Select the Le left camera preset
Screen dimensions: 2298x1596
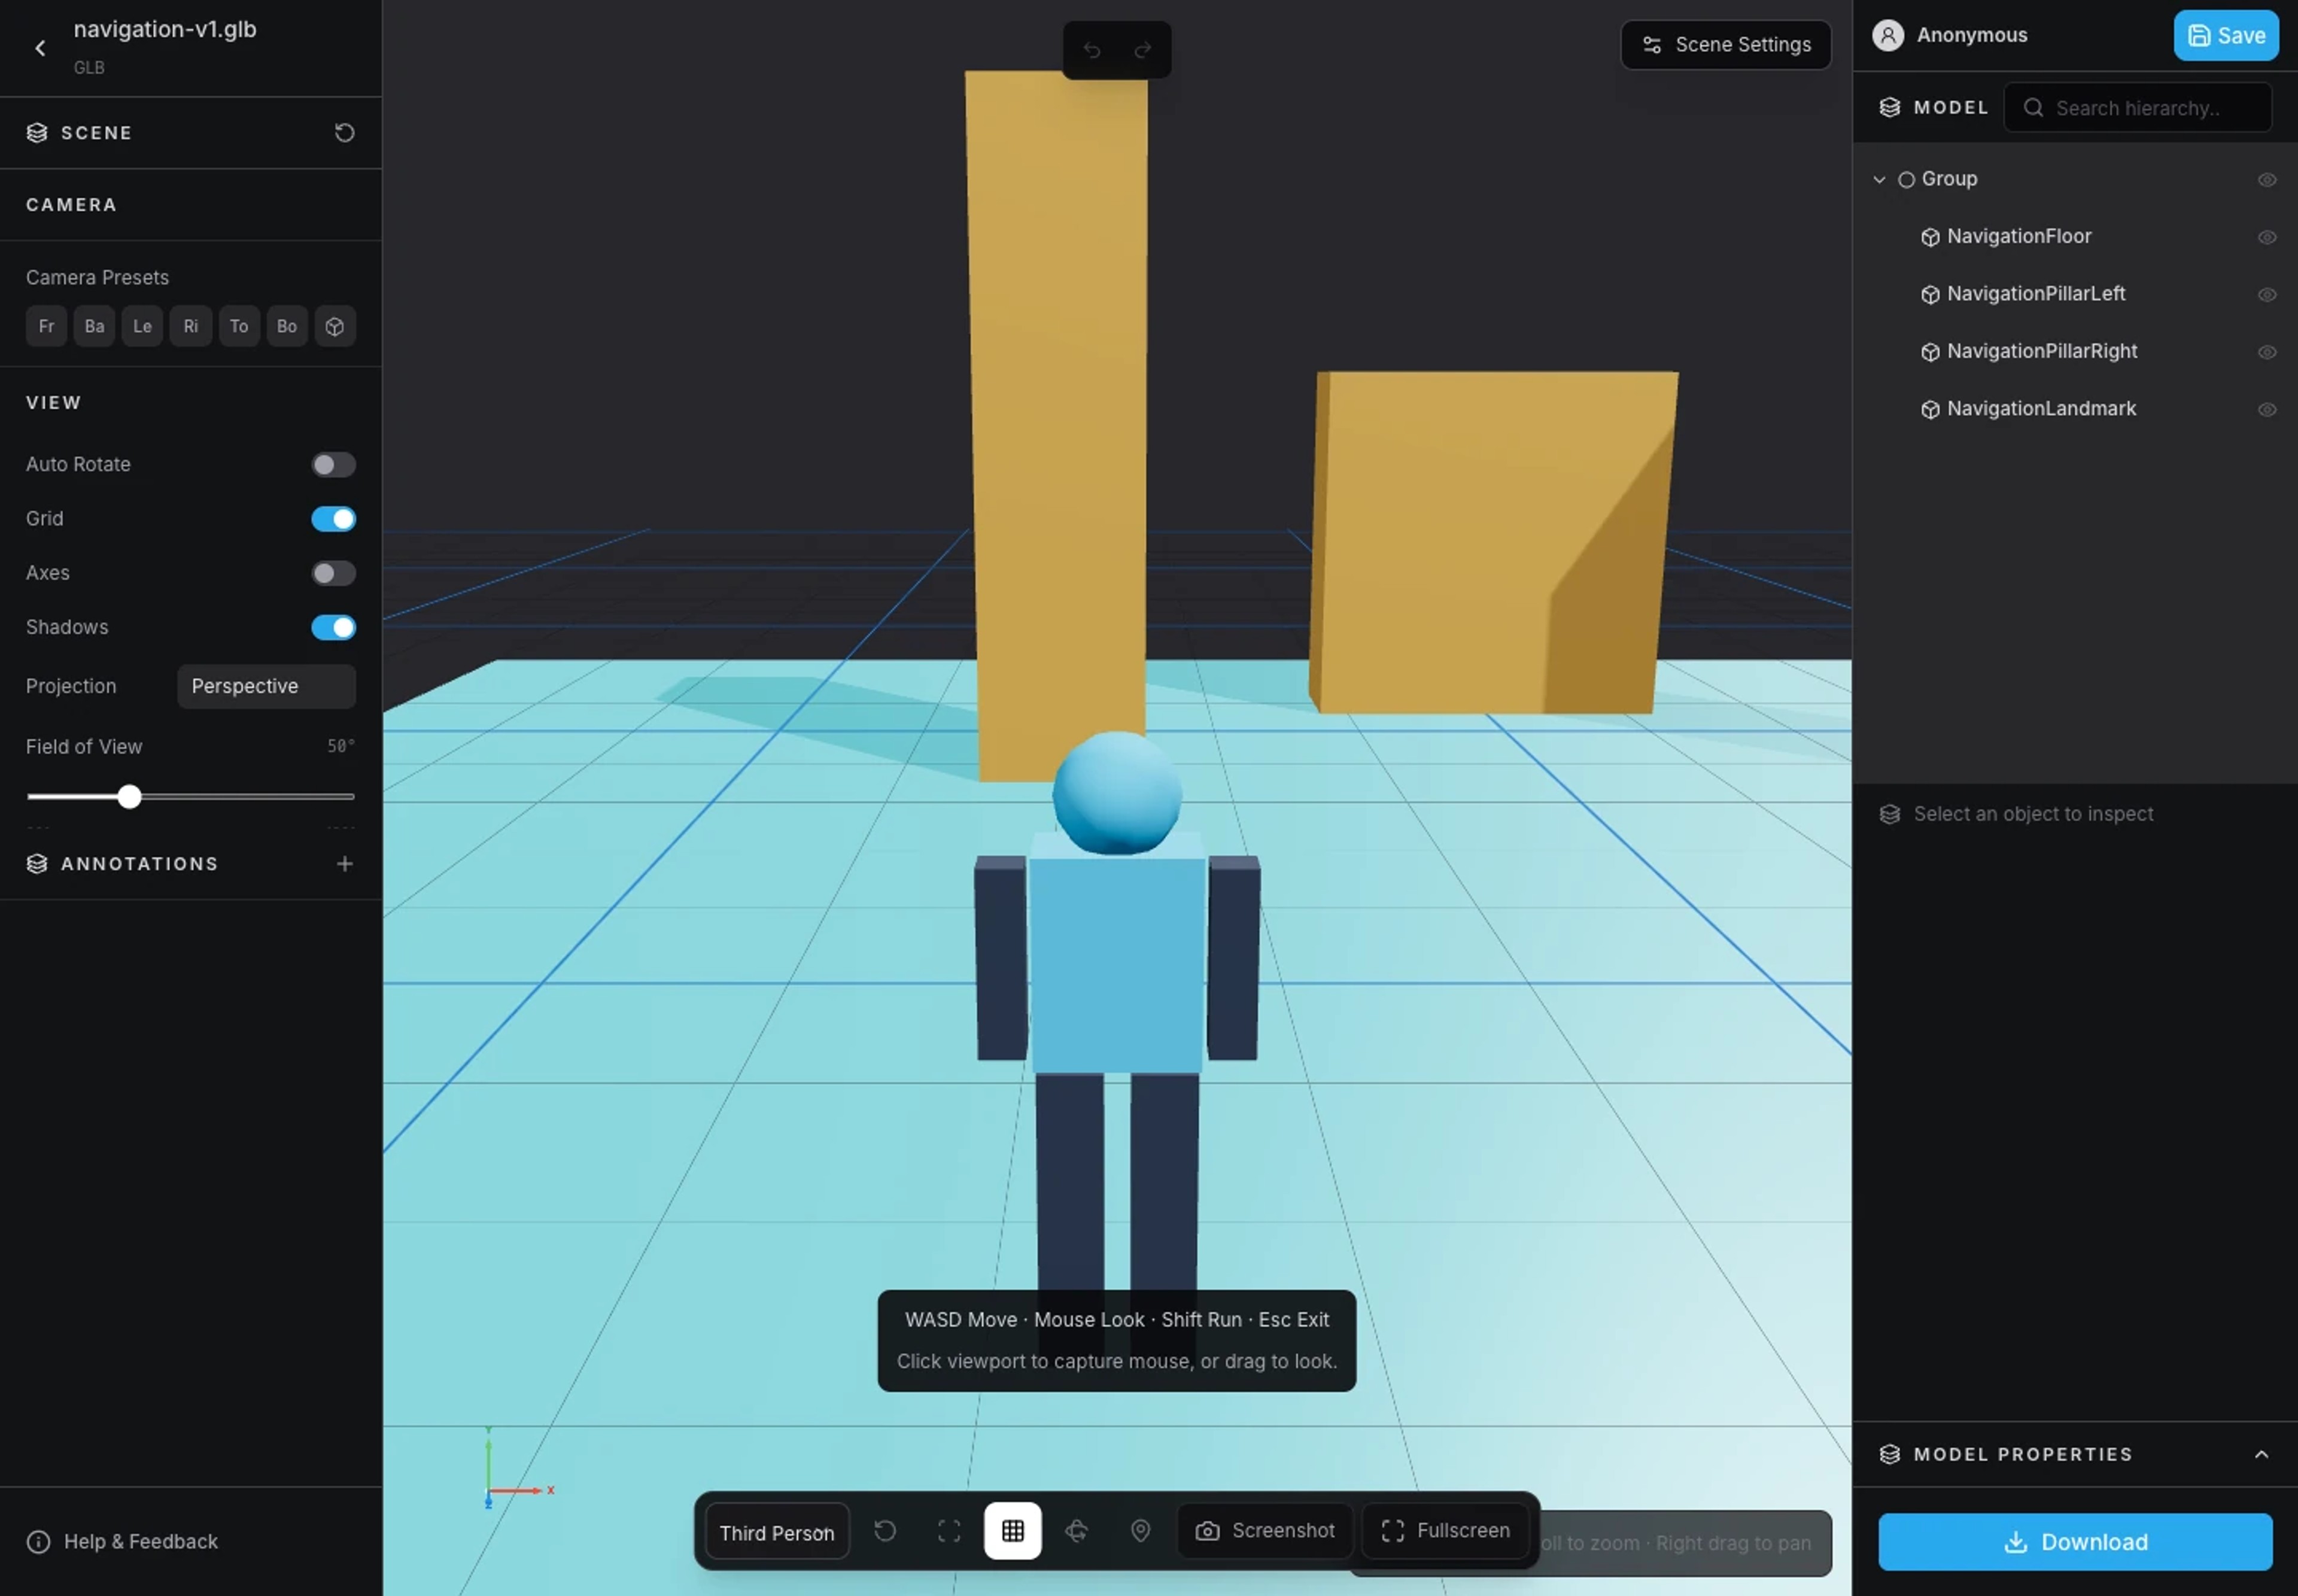pyautogui.click(x=142, y=326)
